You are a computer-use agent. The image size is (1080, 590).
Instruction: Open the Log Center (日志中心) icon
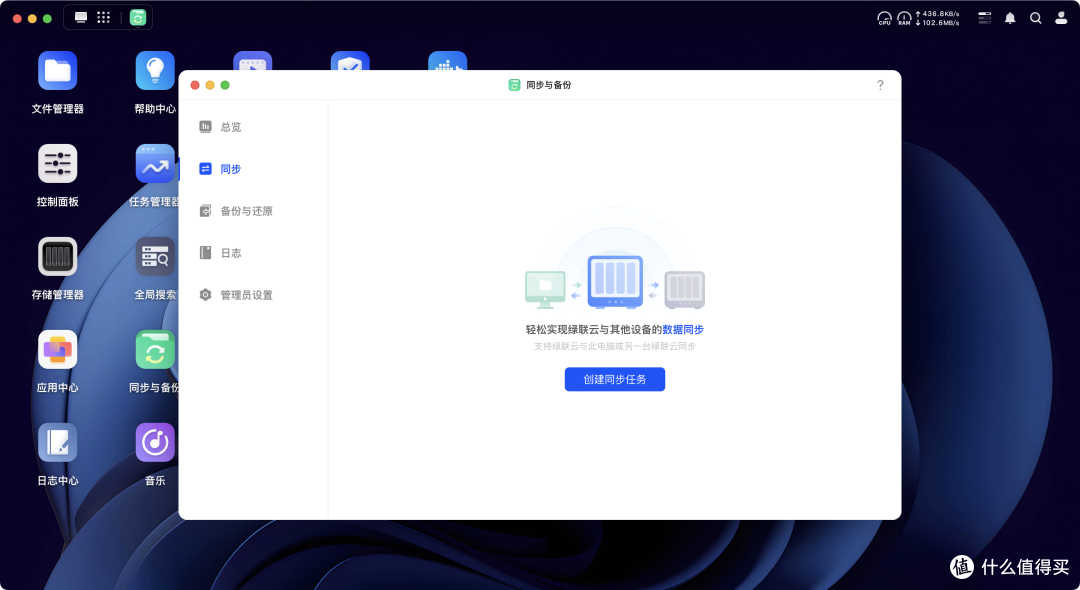point(58,443)
